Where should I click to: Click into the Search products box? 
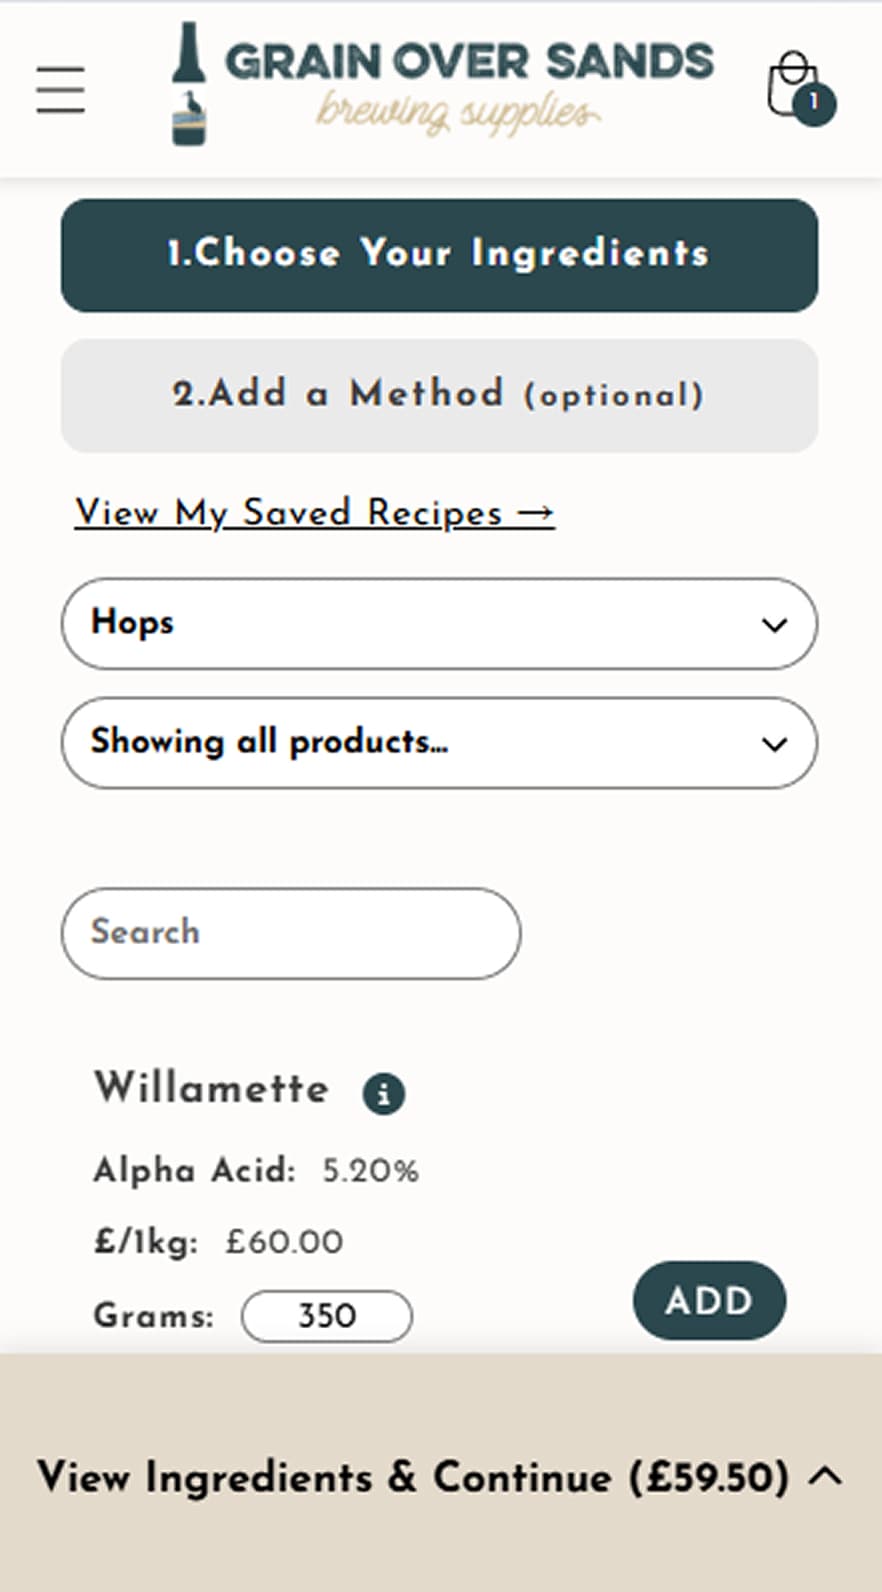[289, 933]
